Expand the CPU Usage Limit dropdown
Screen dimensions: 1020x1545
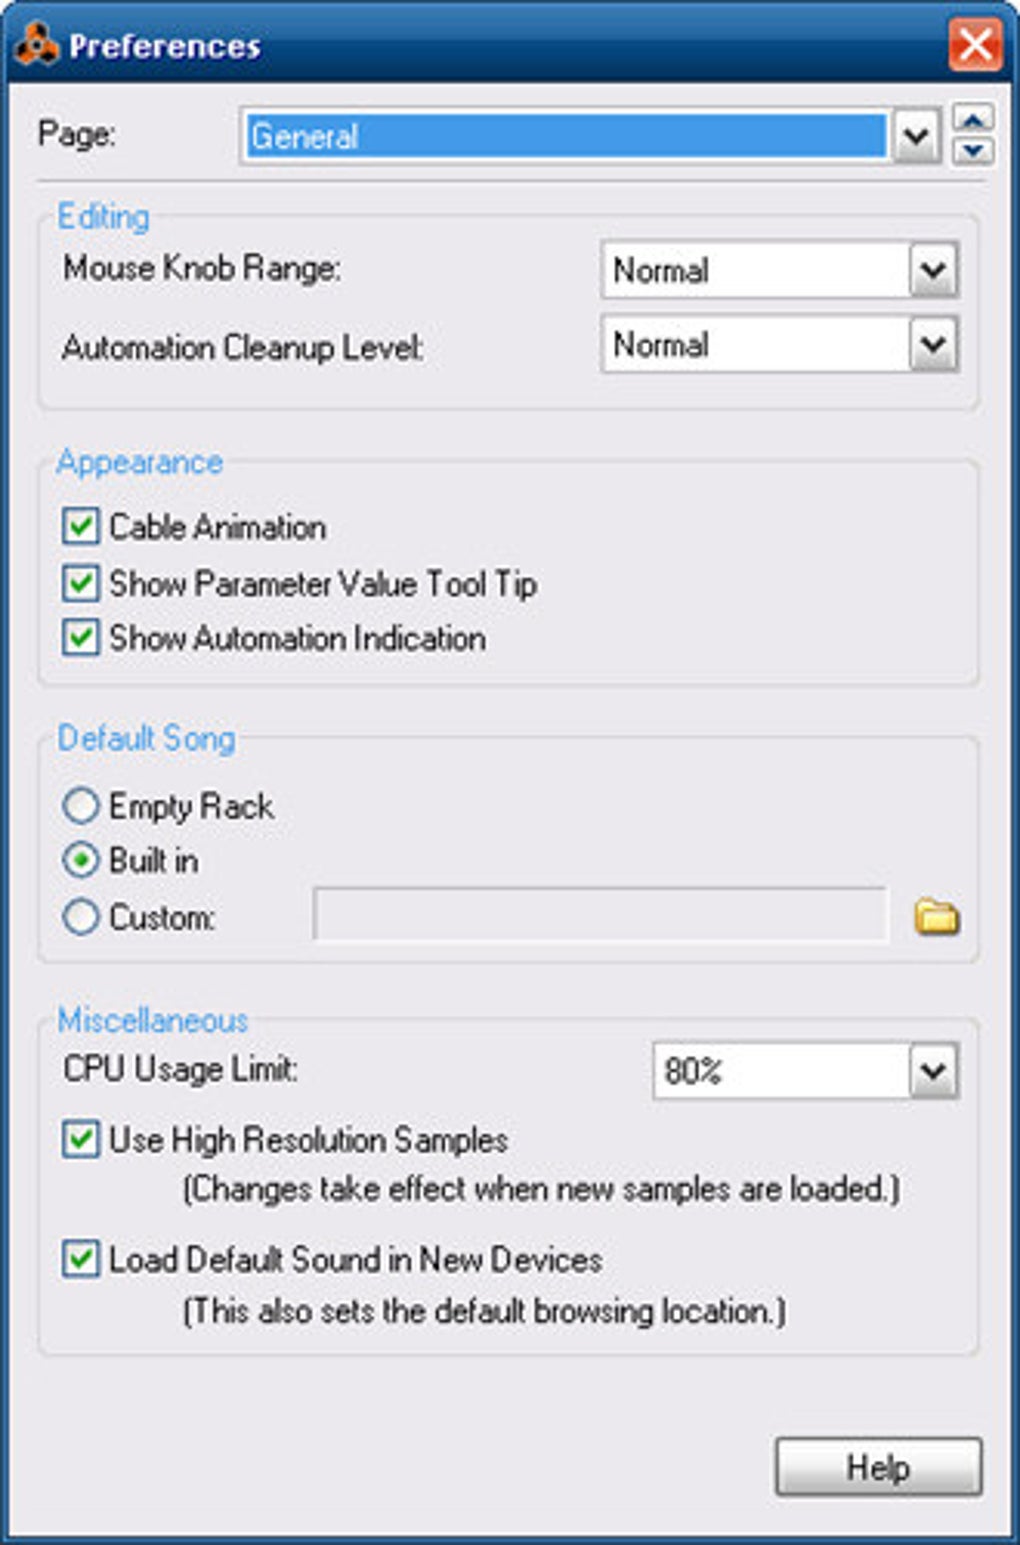tap(933, 1071)
